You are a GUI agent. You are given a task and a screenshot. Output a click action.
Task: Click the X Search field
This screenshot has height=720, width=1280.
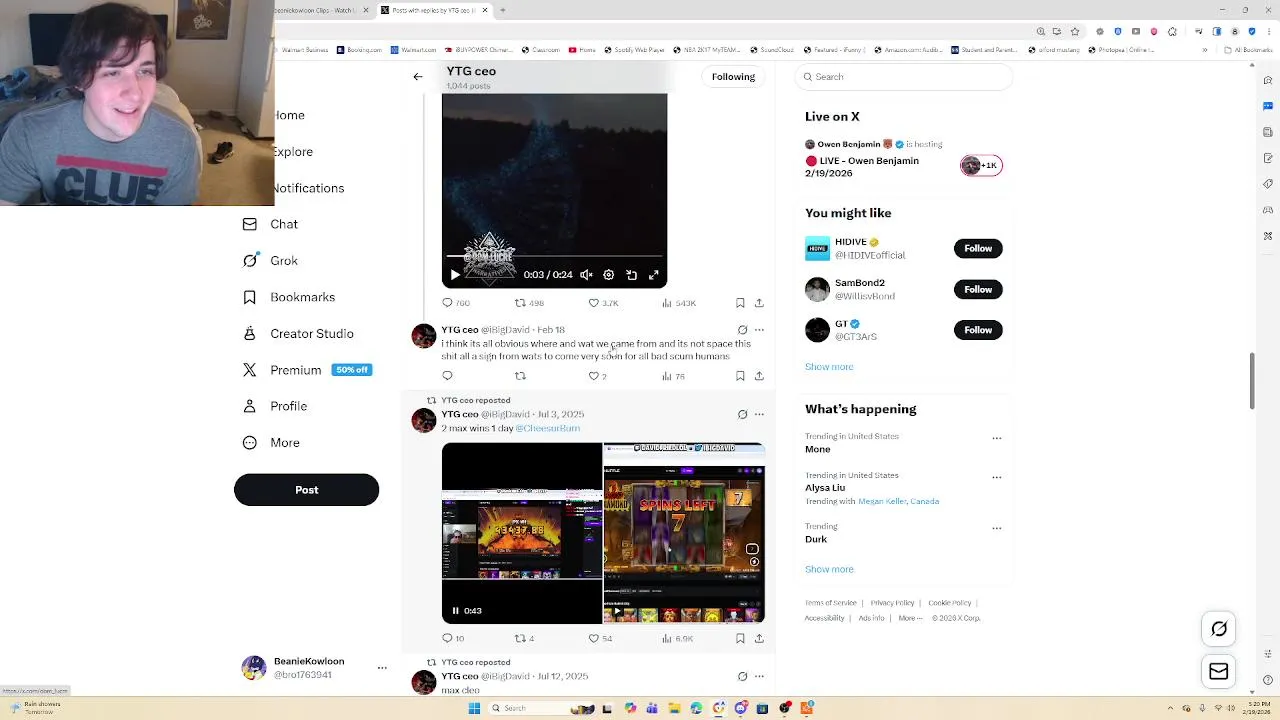(x=905, y=77)
